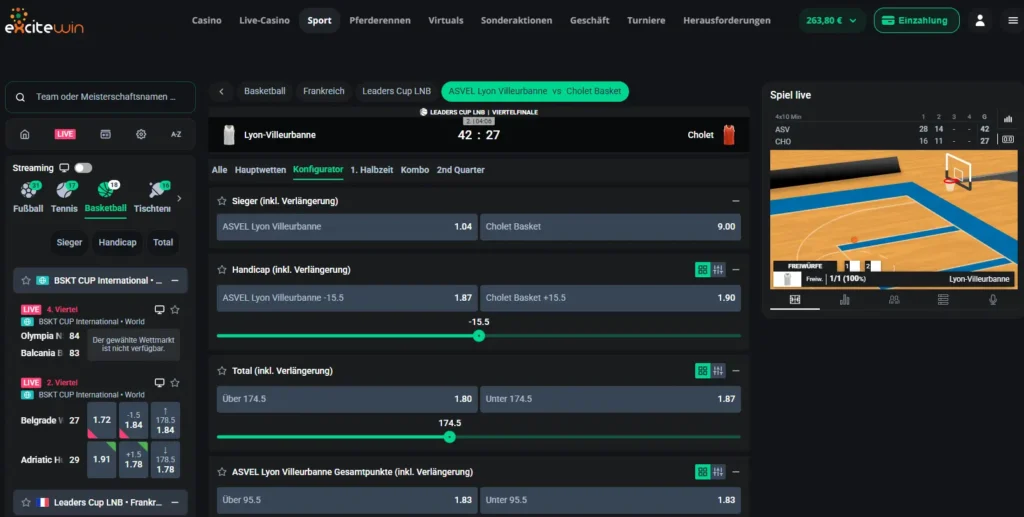Click the excitewin logo
The height and width of the screenshot is (517, 1024).
click(x=44, y=22)
